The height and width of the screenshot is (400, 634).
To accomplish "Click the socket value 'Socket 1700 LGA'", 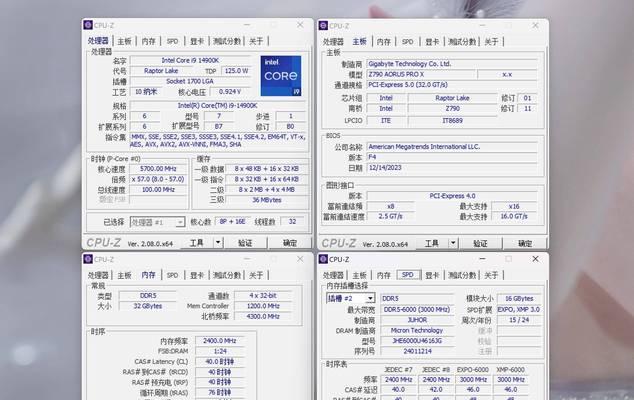I will [x=190, y=81].
